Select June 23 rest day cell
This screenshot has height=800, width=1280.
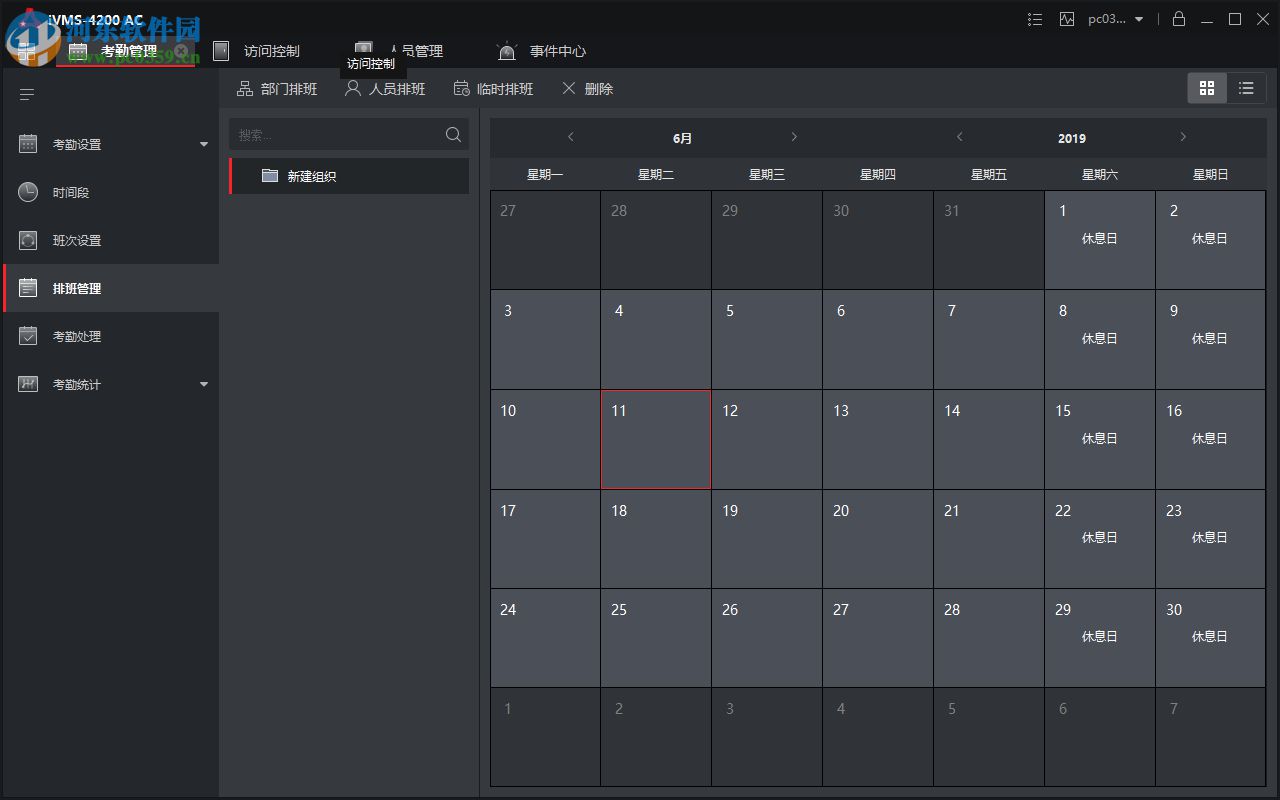(x=1210, y=539)
